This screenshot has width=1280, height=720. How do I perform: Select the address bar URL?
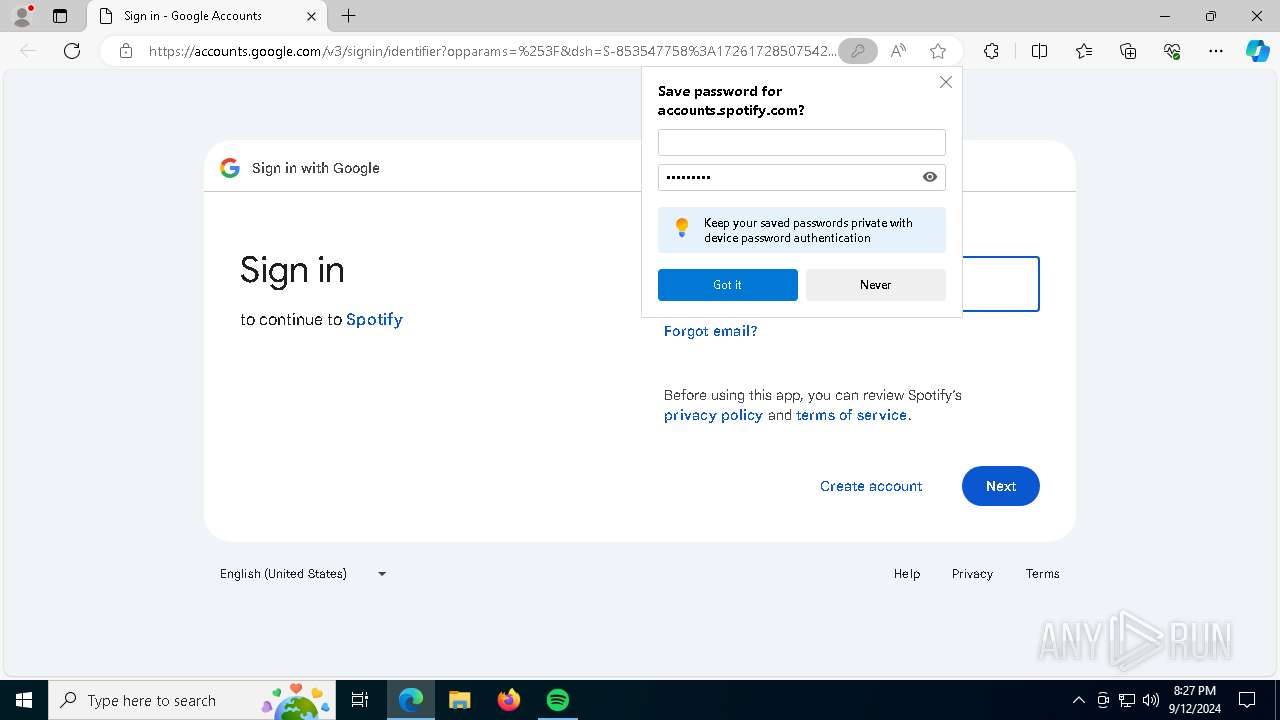pyautogui.click(x=492, y=51)
